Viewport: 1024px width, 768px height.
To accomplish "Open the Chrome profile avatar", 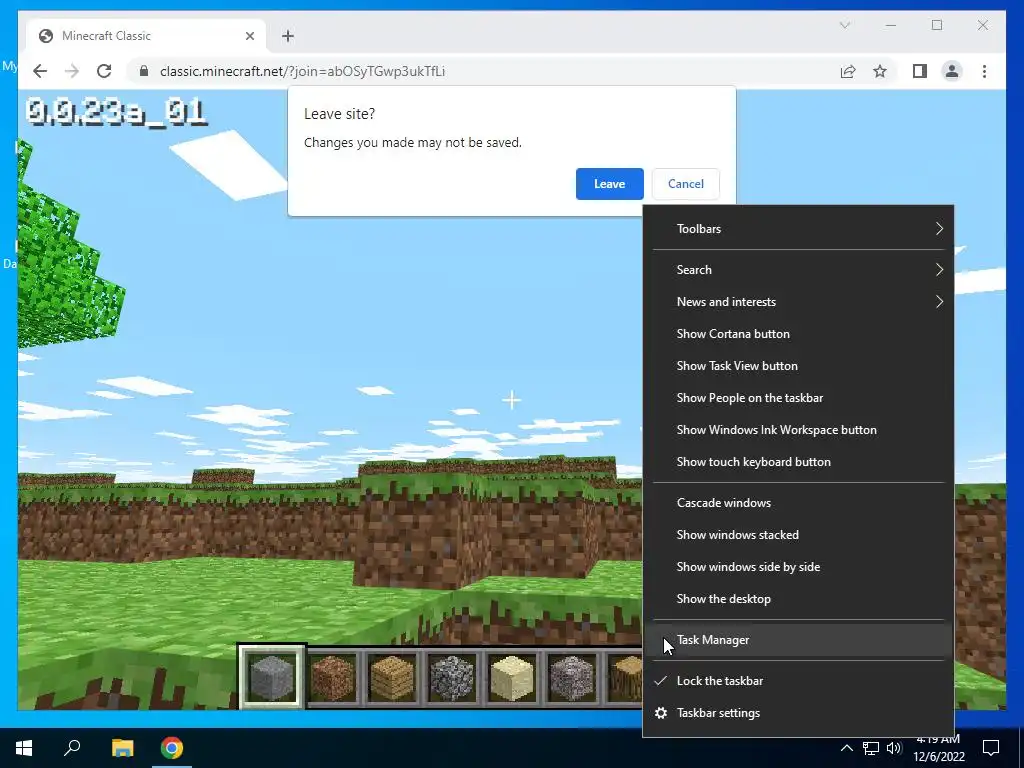I will pyautogui.click(x=952, y=71).
